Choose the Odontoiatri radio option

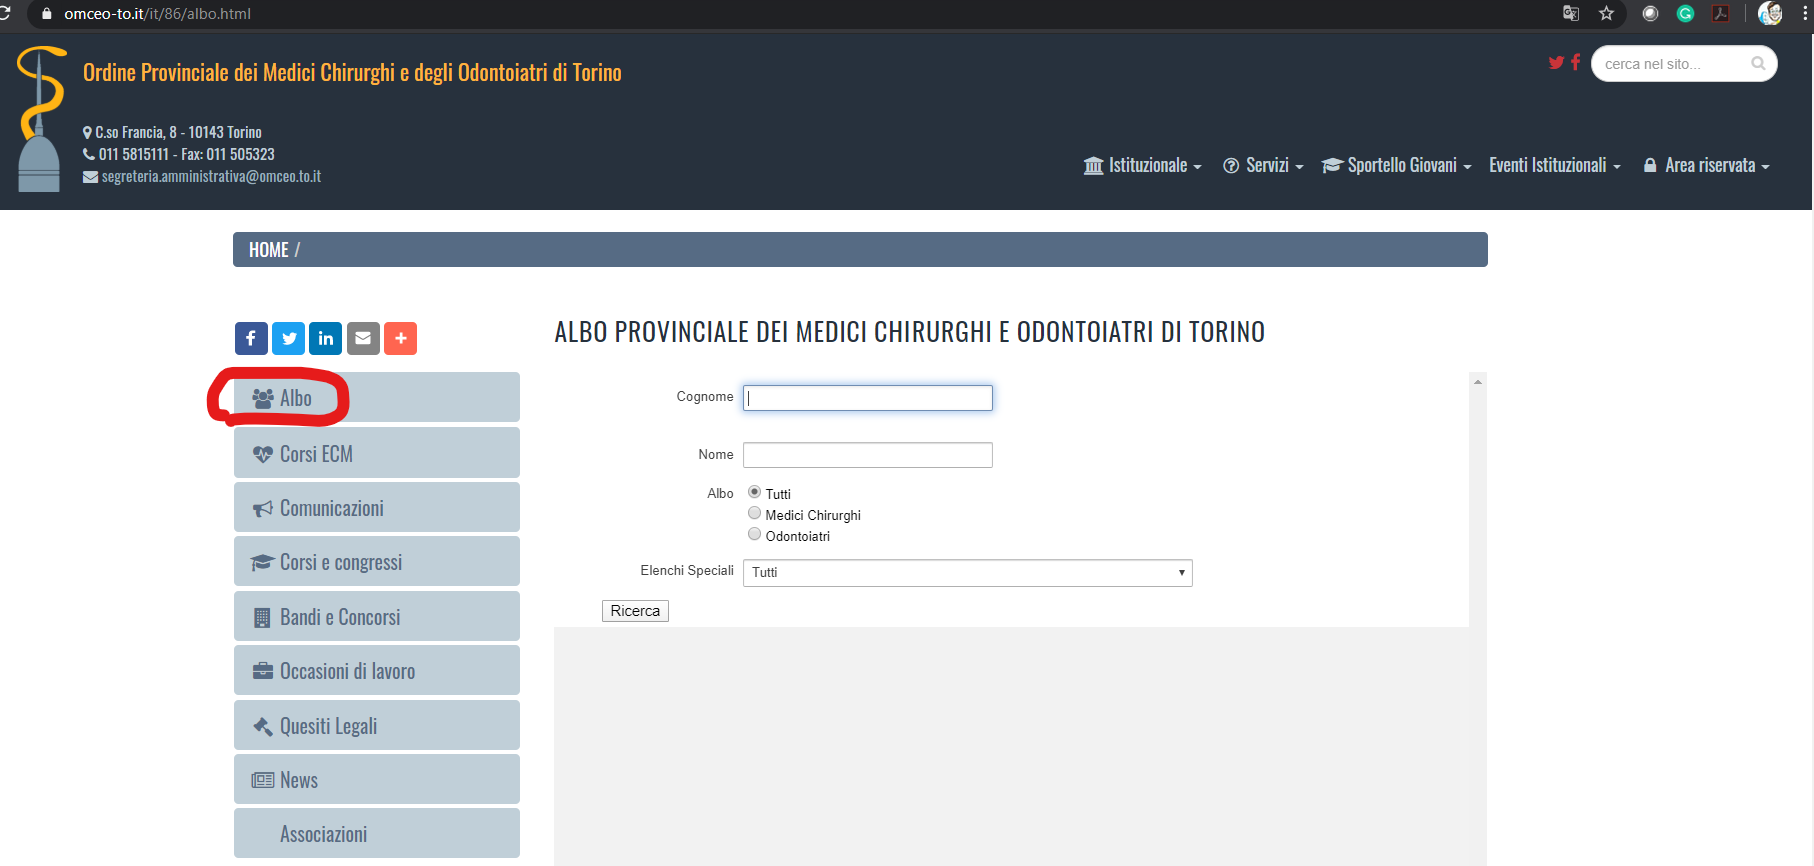coord(755,534)
